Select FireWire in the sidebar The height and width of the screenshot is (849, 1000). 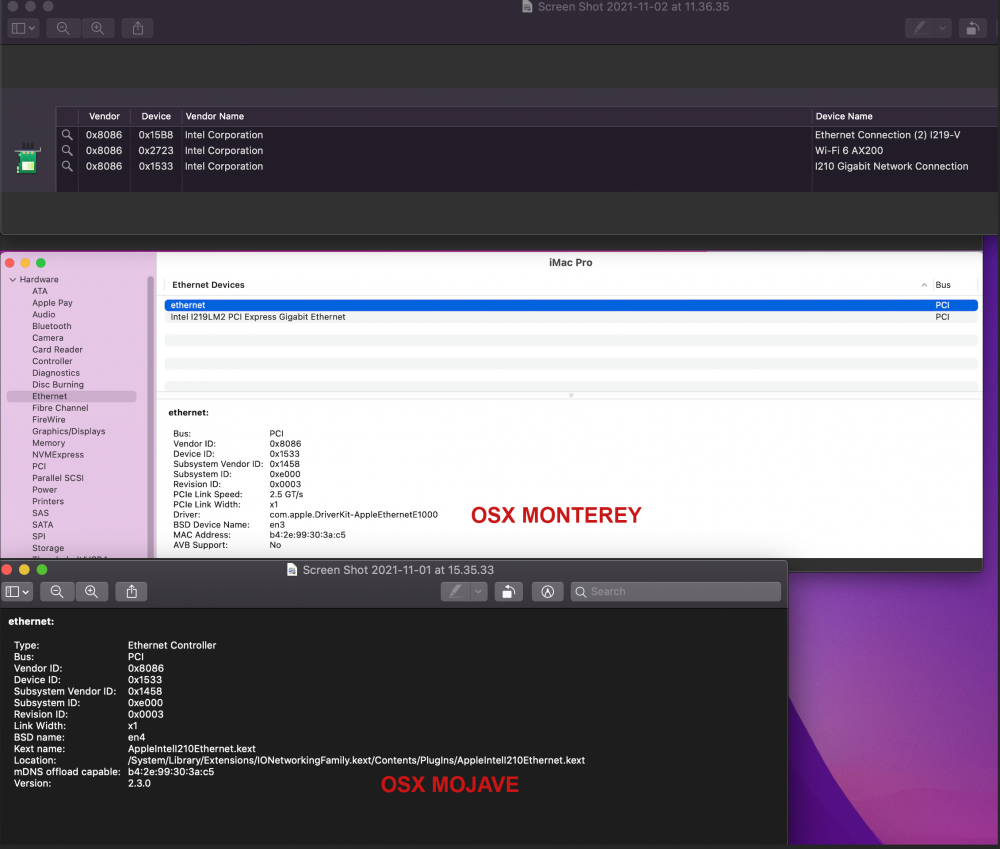click(48, 420)
